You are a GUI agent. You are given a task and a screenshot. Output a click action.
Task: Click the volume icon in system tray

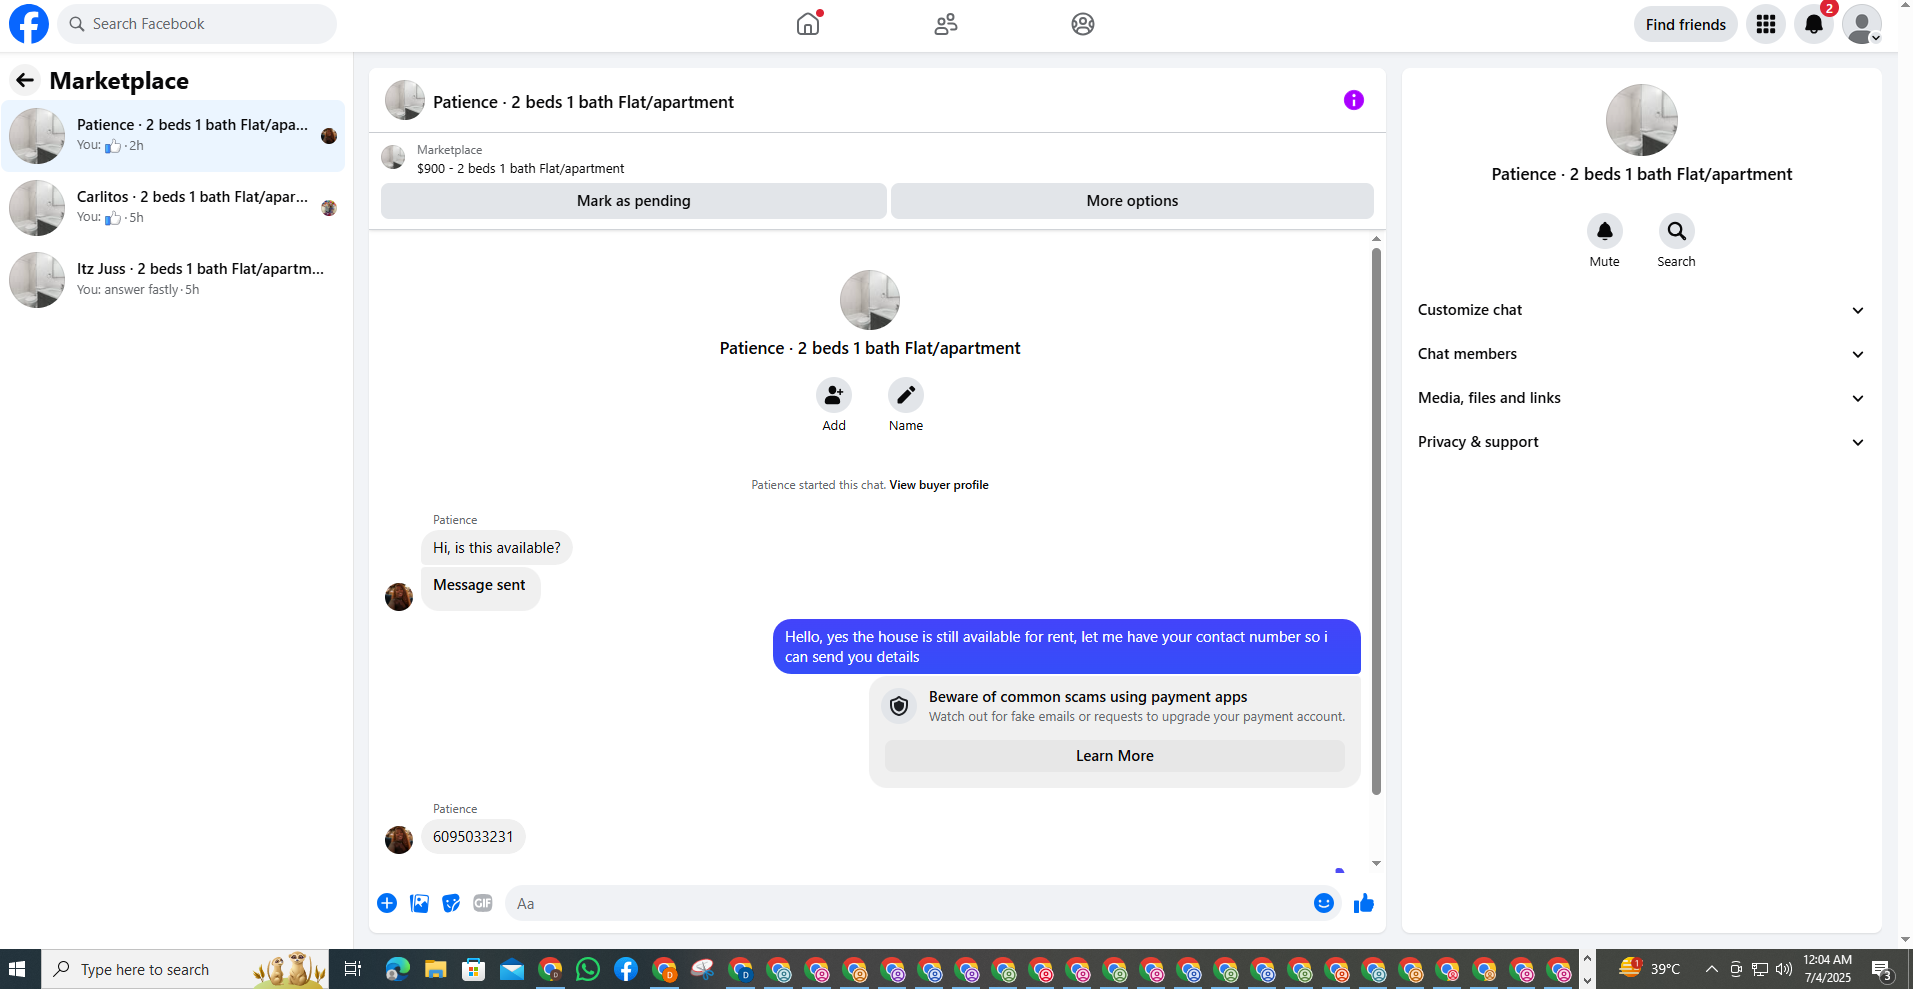[x=1784, y=969]
